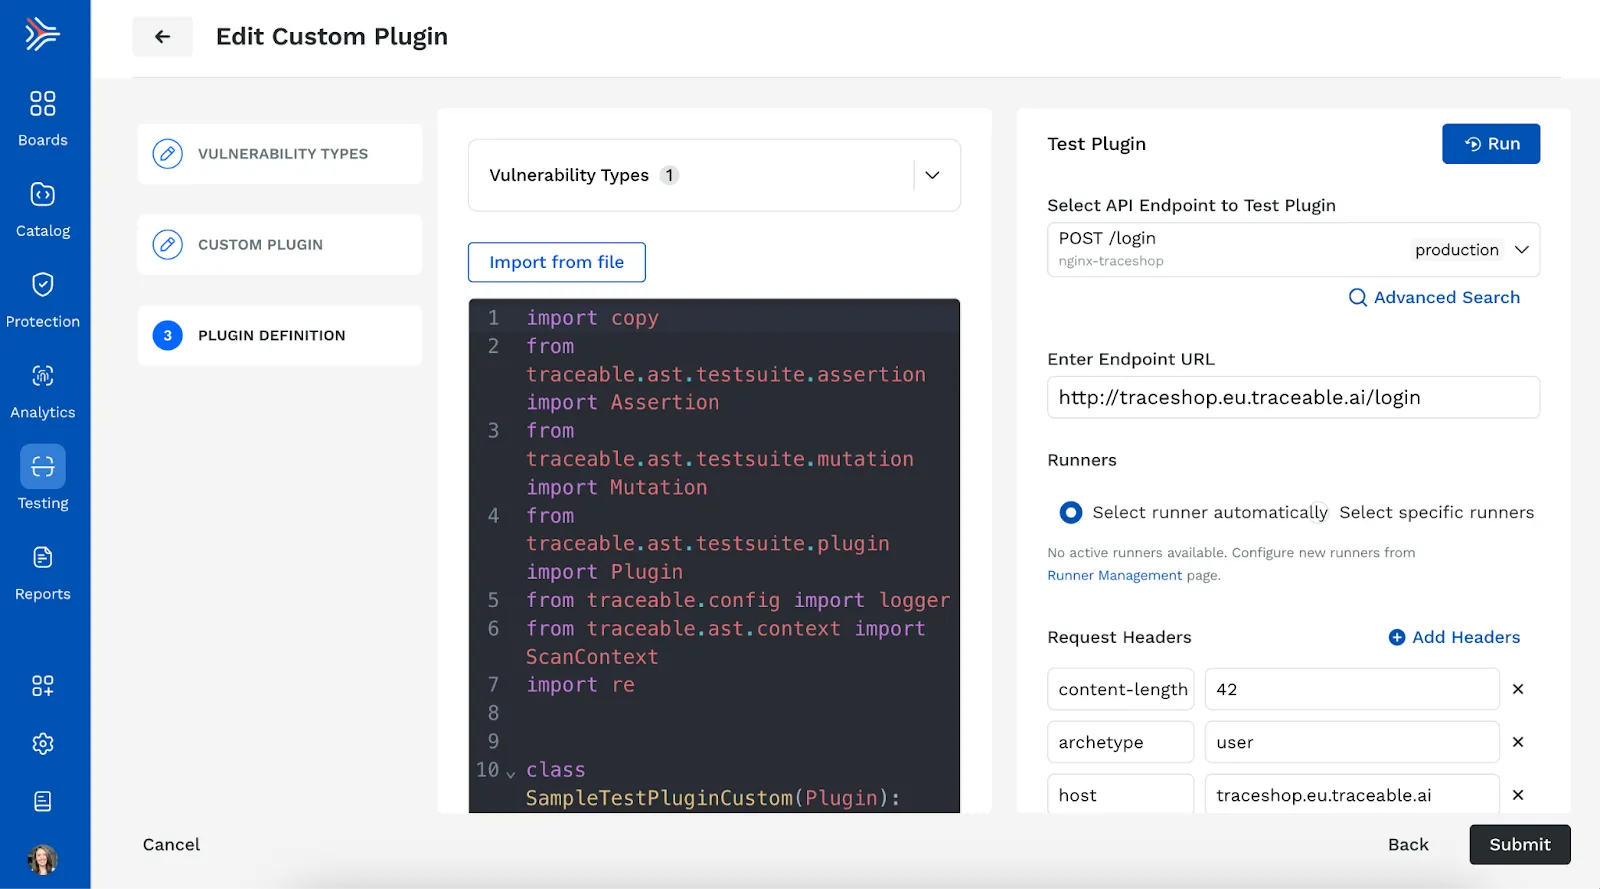Click code line 1 import copy
Viewport: 1600px width, 889px height.
(592, 318)
